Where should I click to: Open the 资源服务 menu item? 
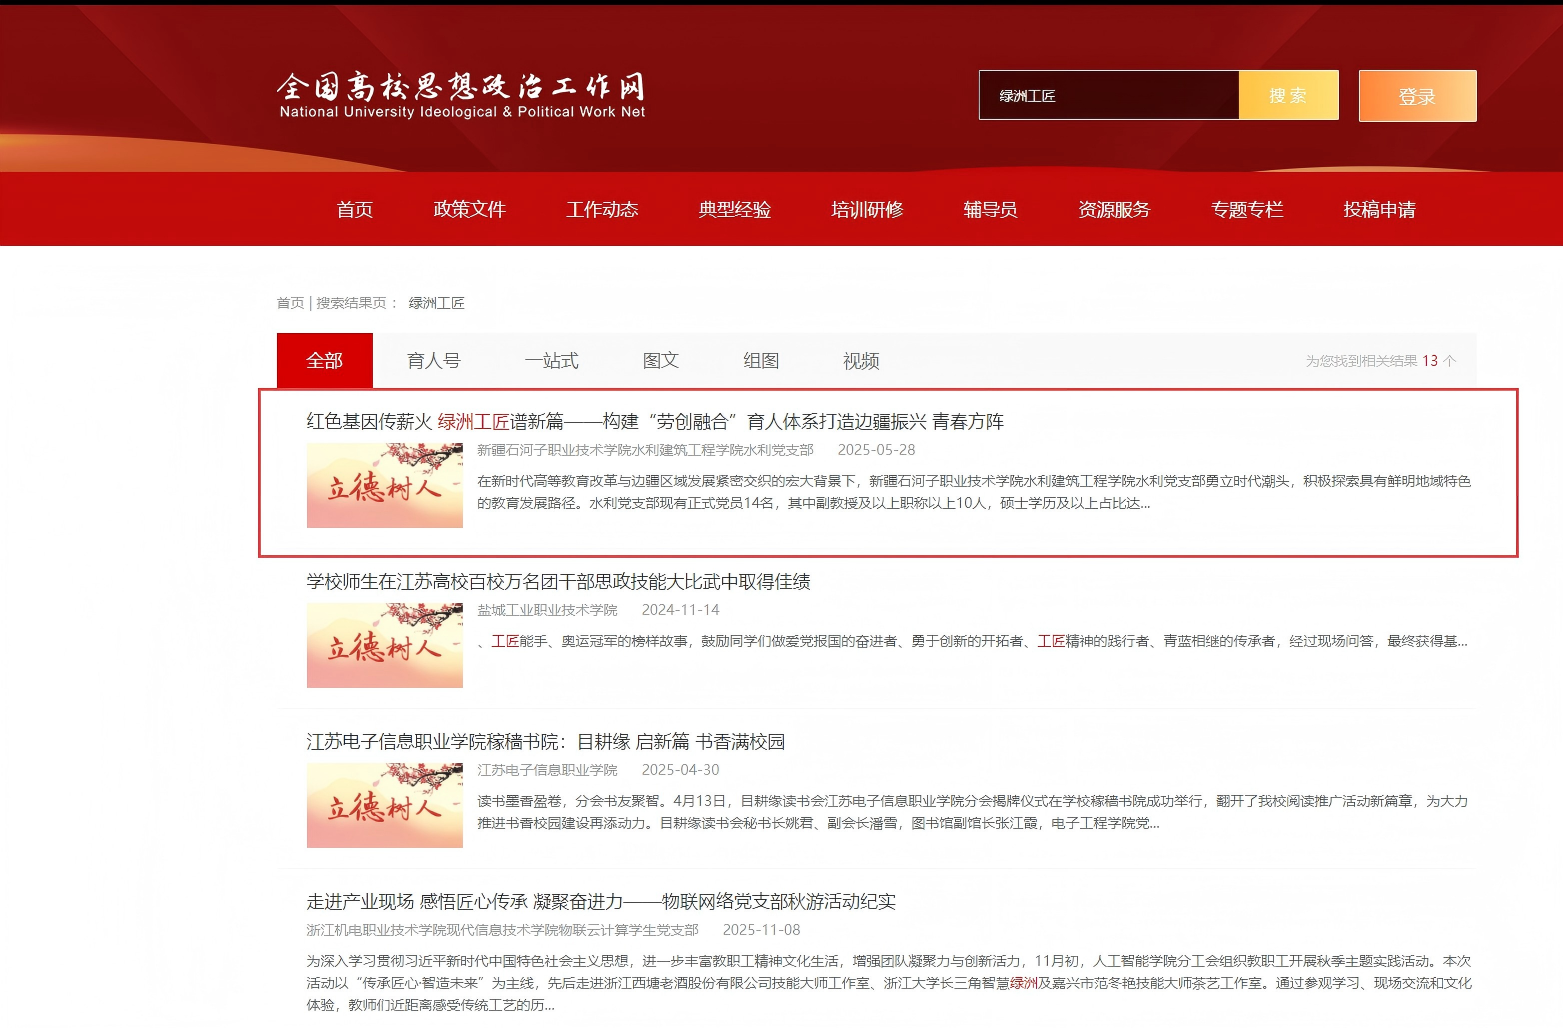pos(1114,210)
